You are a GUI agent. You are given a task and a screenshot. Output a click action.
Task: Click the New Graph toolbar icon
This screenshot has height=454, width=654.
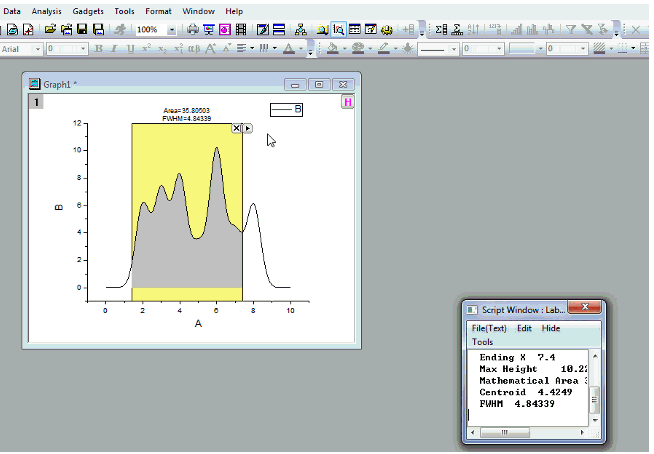(x=13, y=30)
